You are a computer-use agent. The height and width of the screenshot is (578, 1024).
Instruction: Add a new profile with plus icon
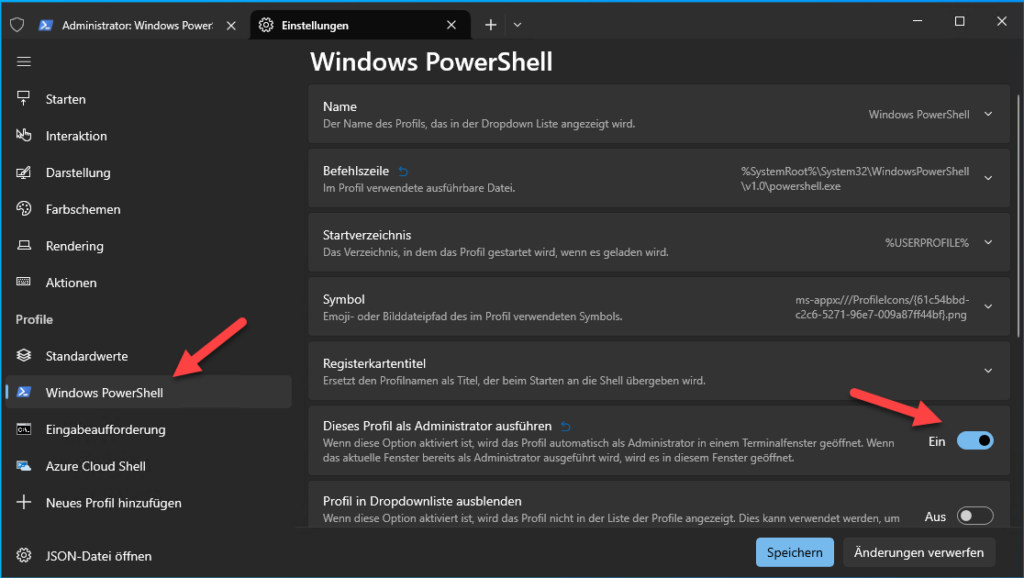pos(25,503)
